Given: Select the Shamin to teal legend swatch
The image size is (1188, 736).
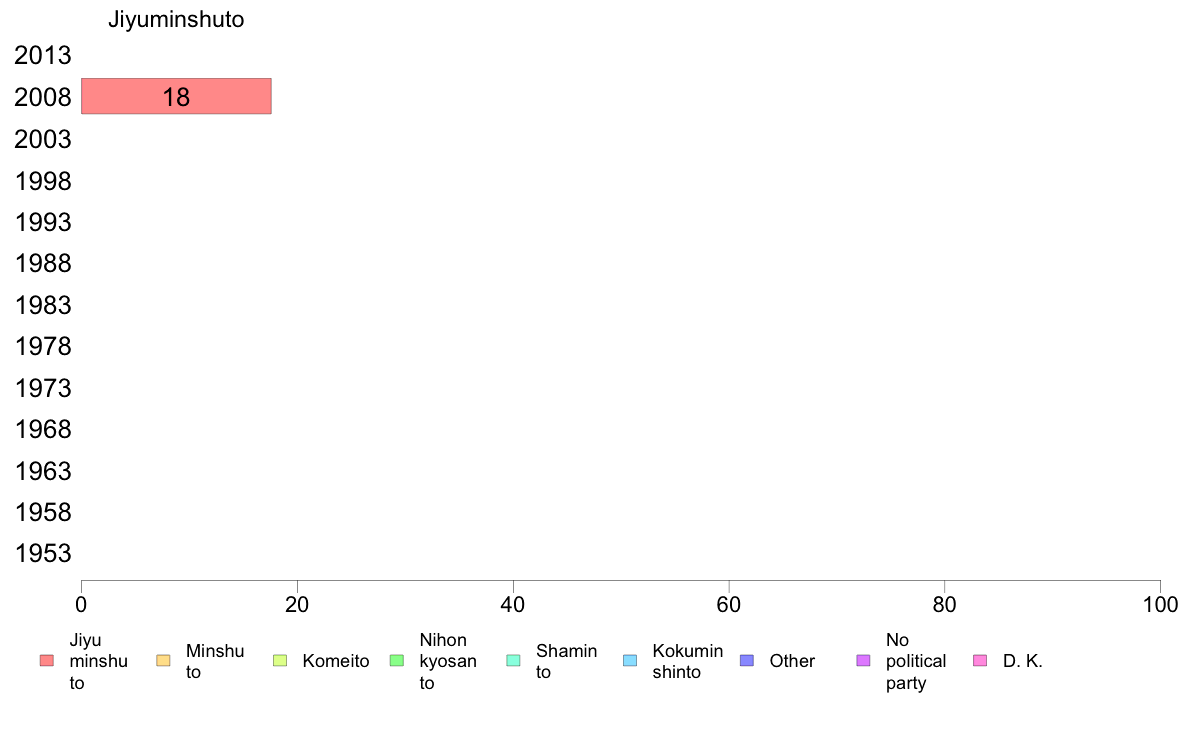Looking at the screenshot, I should (x=513, y=661).
